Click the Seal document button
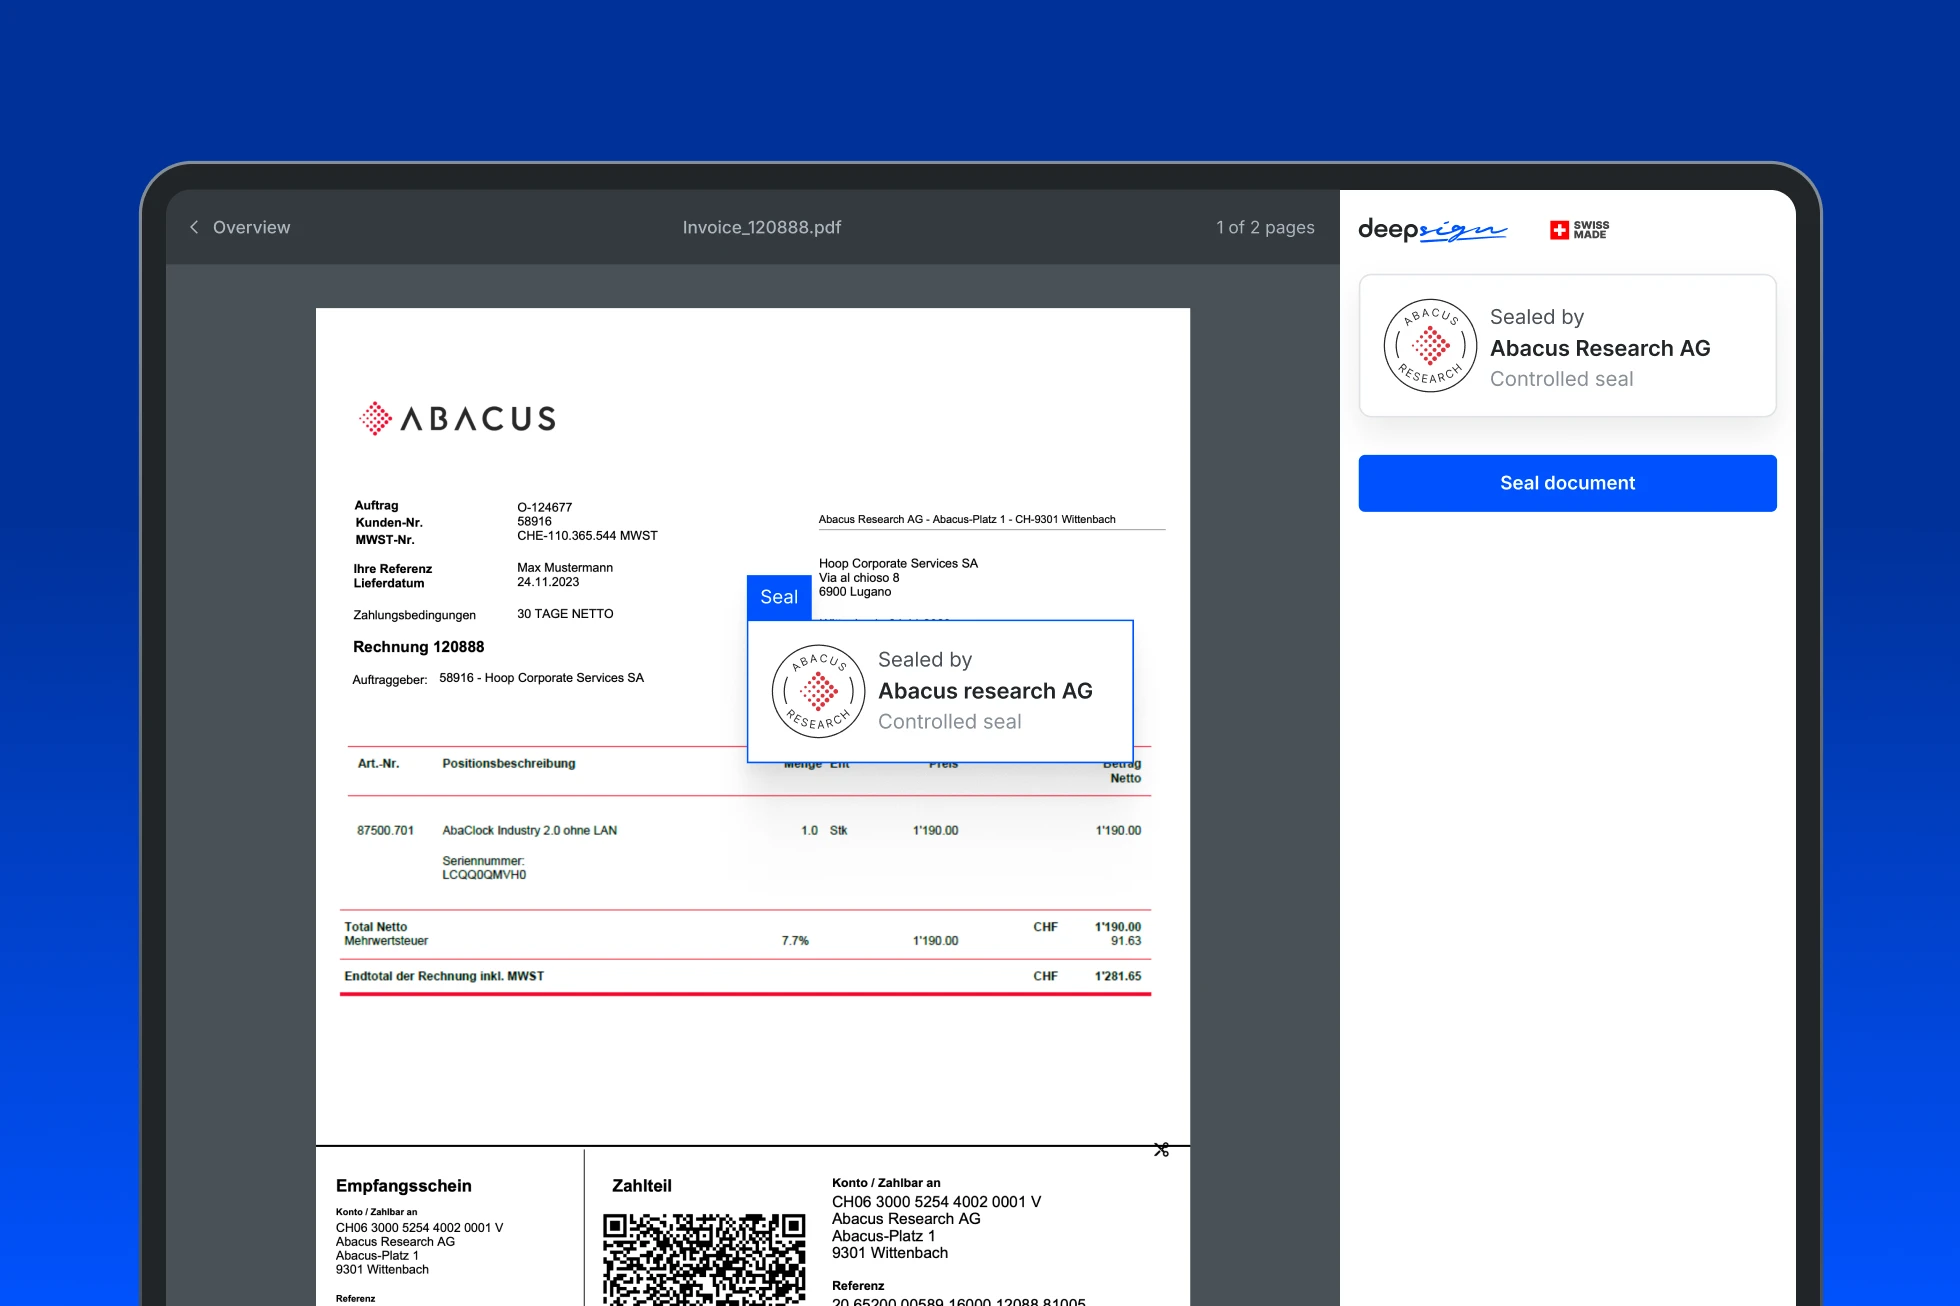The height and width of the screenshot is (1306, 1960). (1566, 483)
